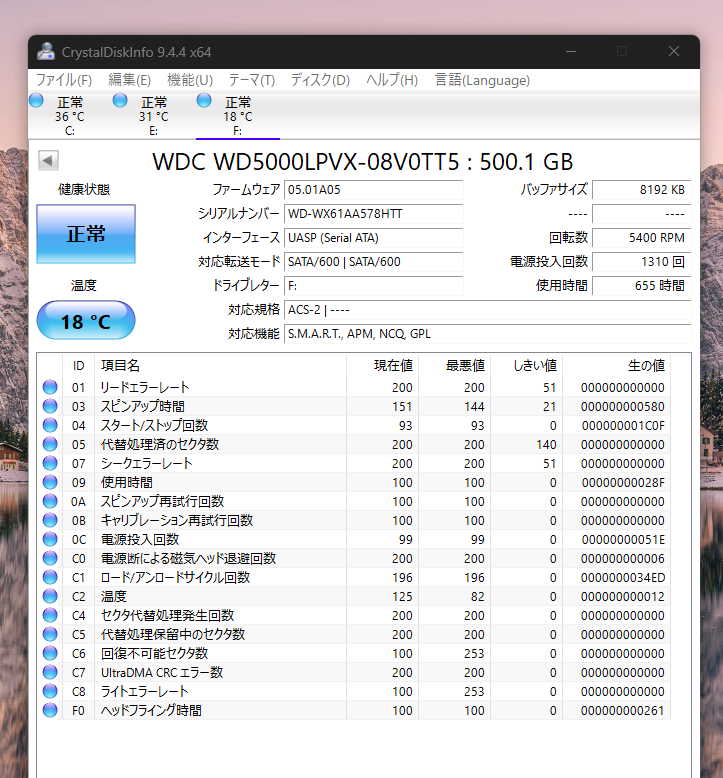Open the 言語(Language) menu
The height and width of the screenshot is (778, 723).
pyautogui.click(x=482, y=80)
